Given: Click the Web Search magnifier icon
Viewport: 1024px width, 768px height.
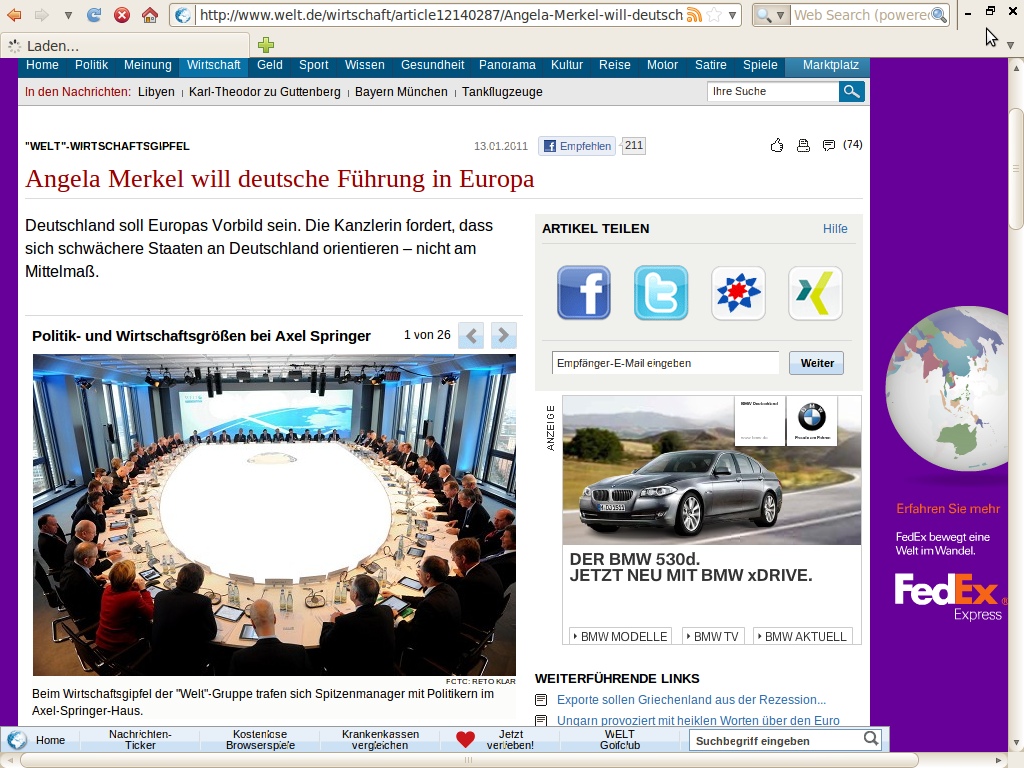Looking at the screenshot, I should [939, 15].
